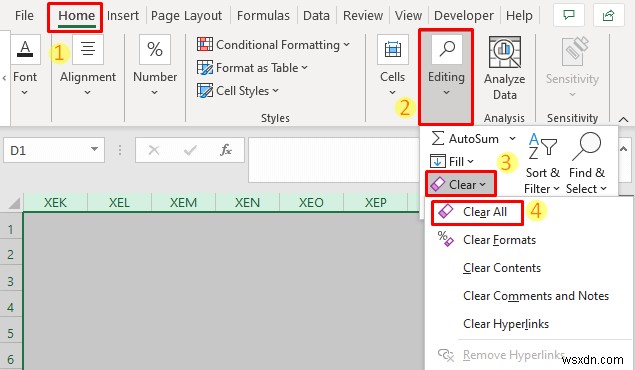Viewport: 635px width, 370px height.
Task: Select column header XEN
Action: pos(247,202)
